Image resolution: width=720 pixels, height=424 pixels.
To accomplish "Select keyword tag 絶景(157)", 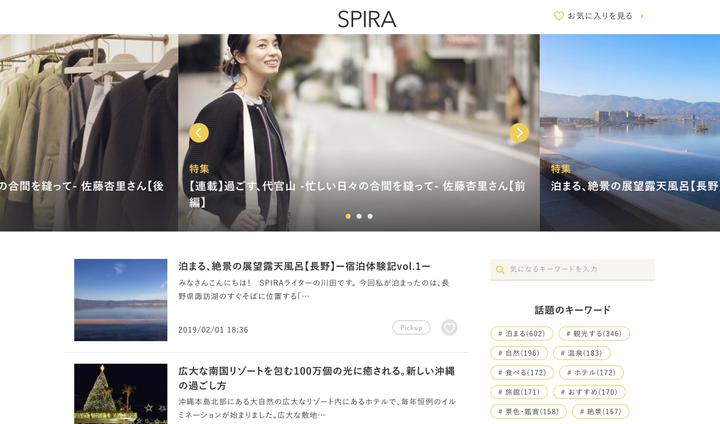I will pos(601,411).
